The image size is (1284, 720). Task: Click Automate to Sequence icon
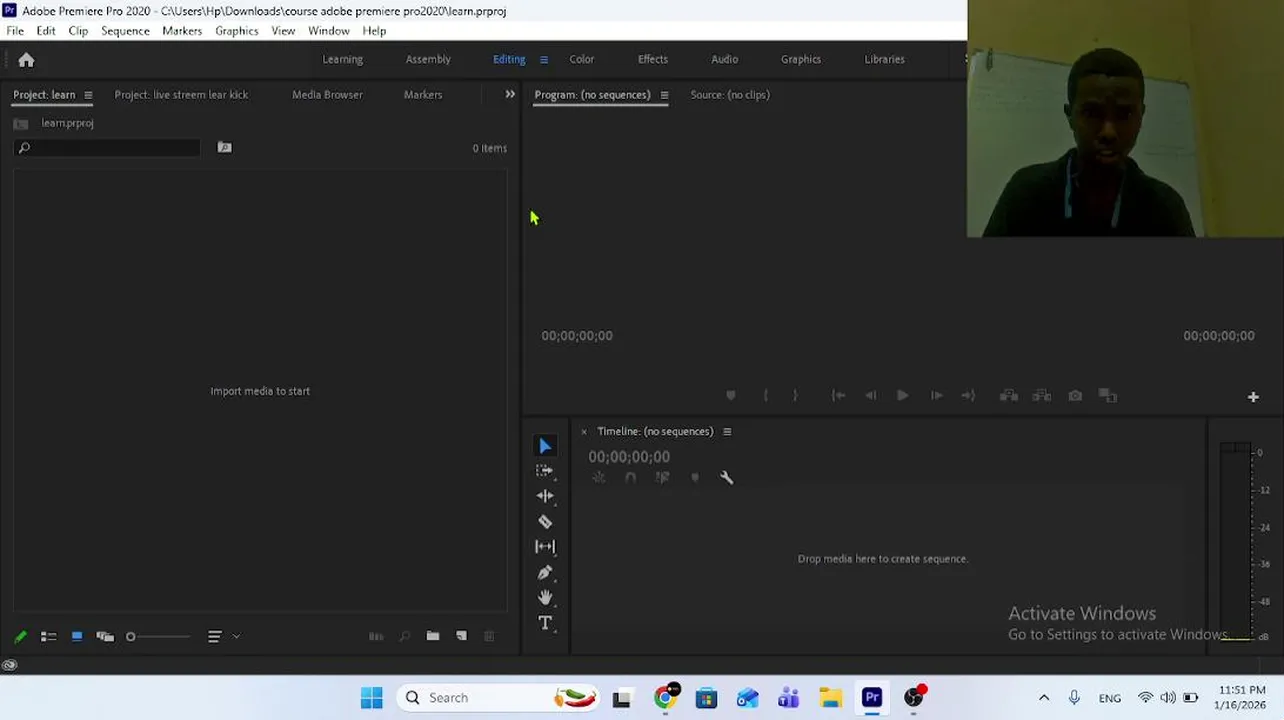tap(376, 636)
